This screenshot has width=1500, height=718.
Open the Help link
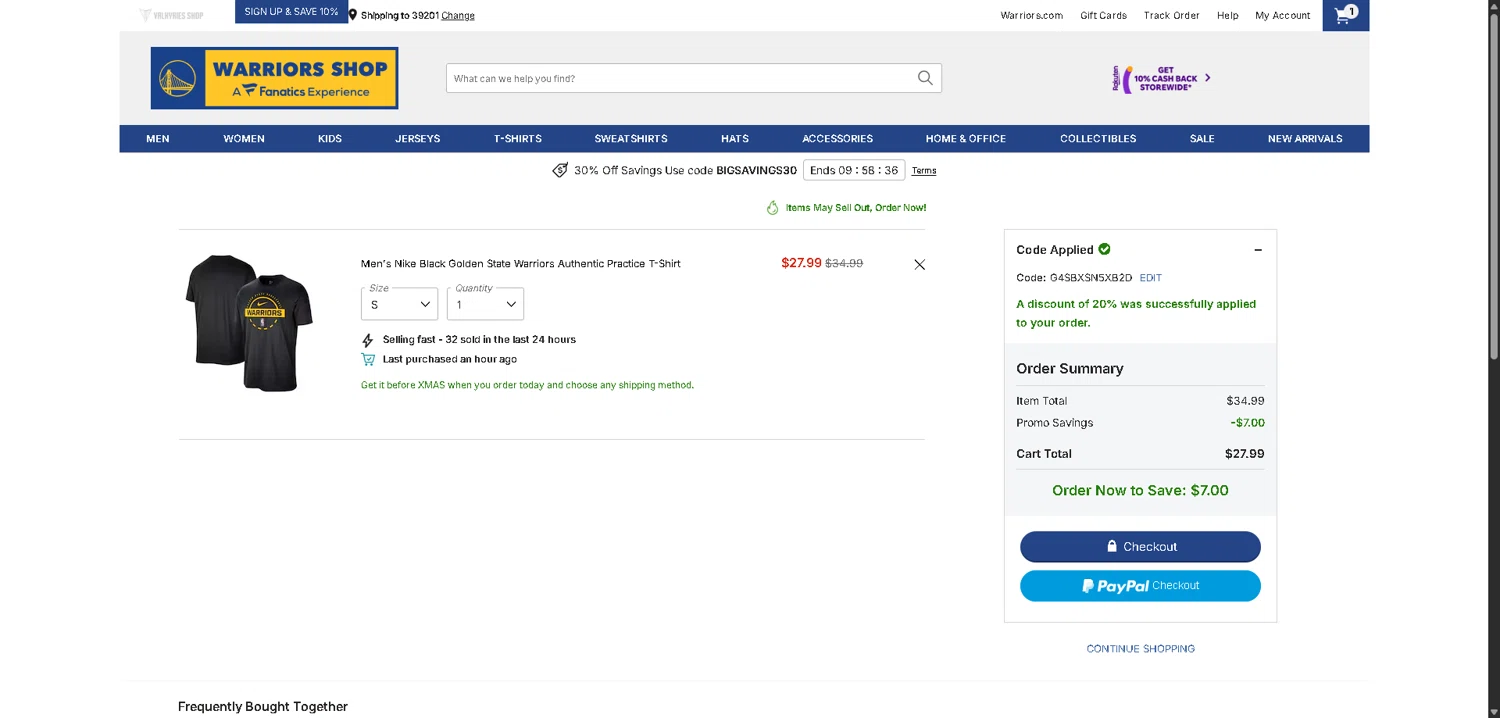1228,16
